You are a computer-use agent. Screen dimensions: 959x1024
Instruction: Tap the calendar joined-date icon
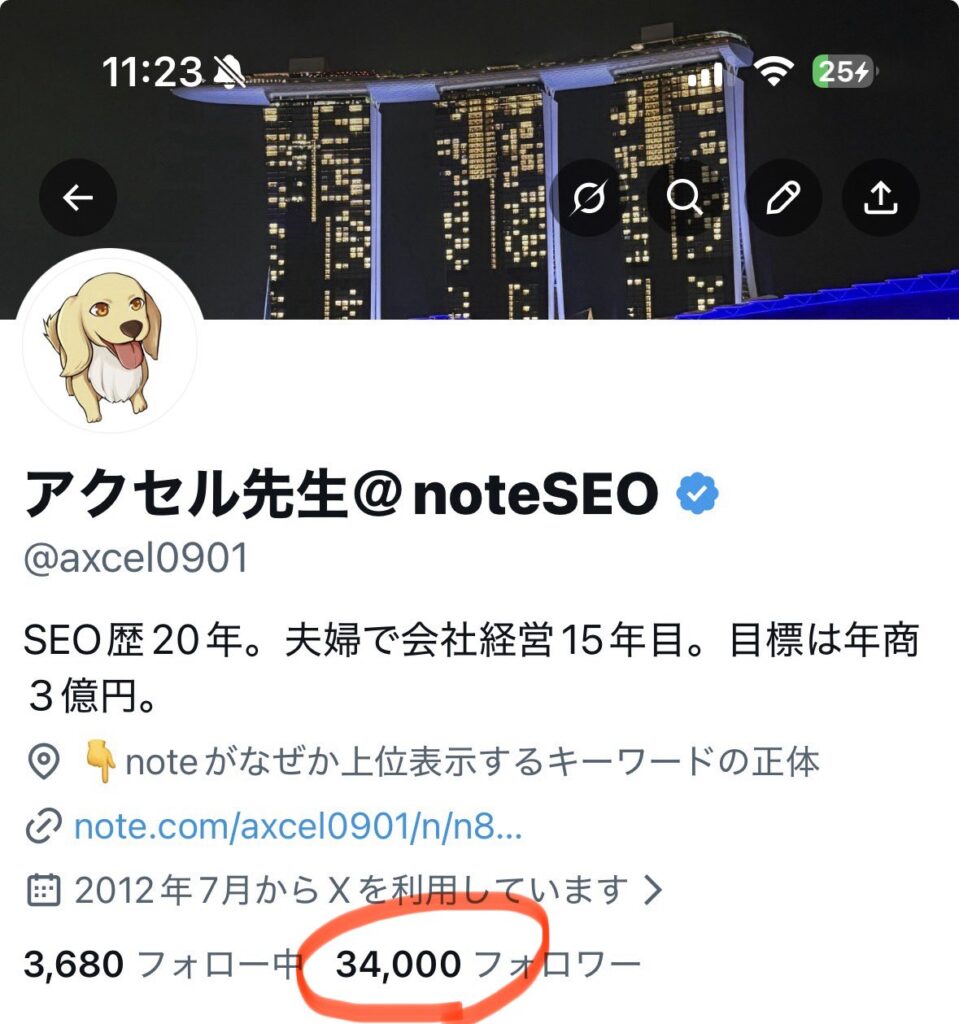44,889
